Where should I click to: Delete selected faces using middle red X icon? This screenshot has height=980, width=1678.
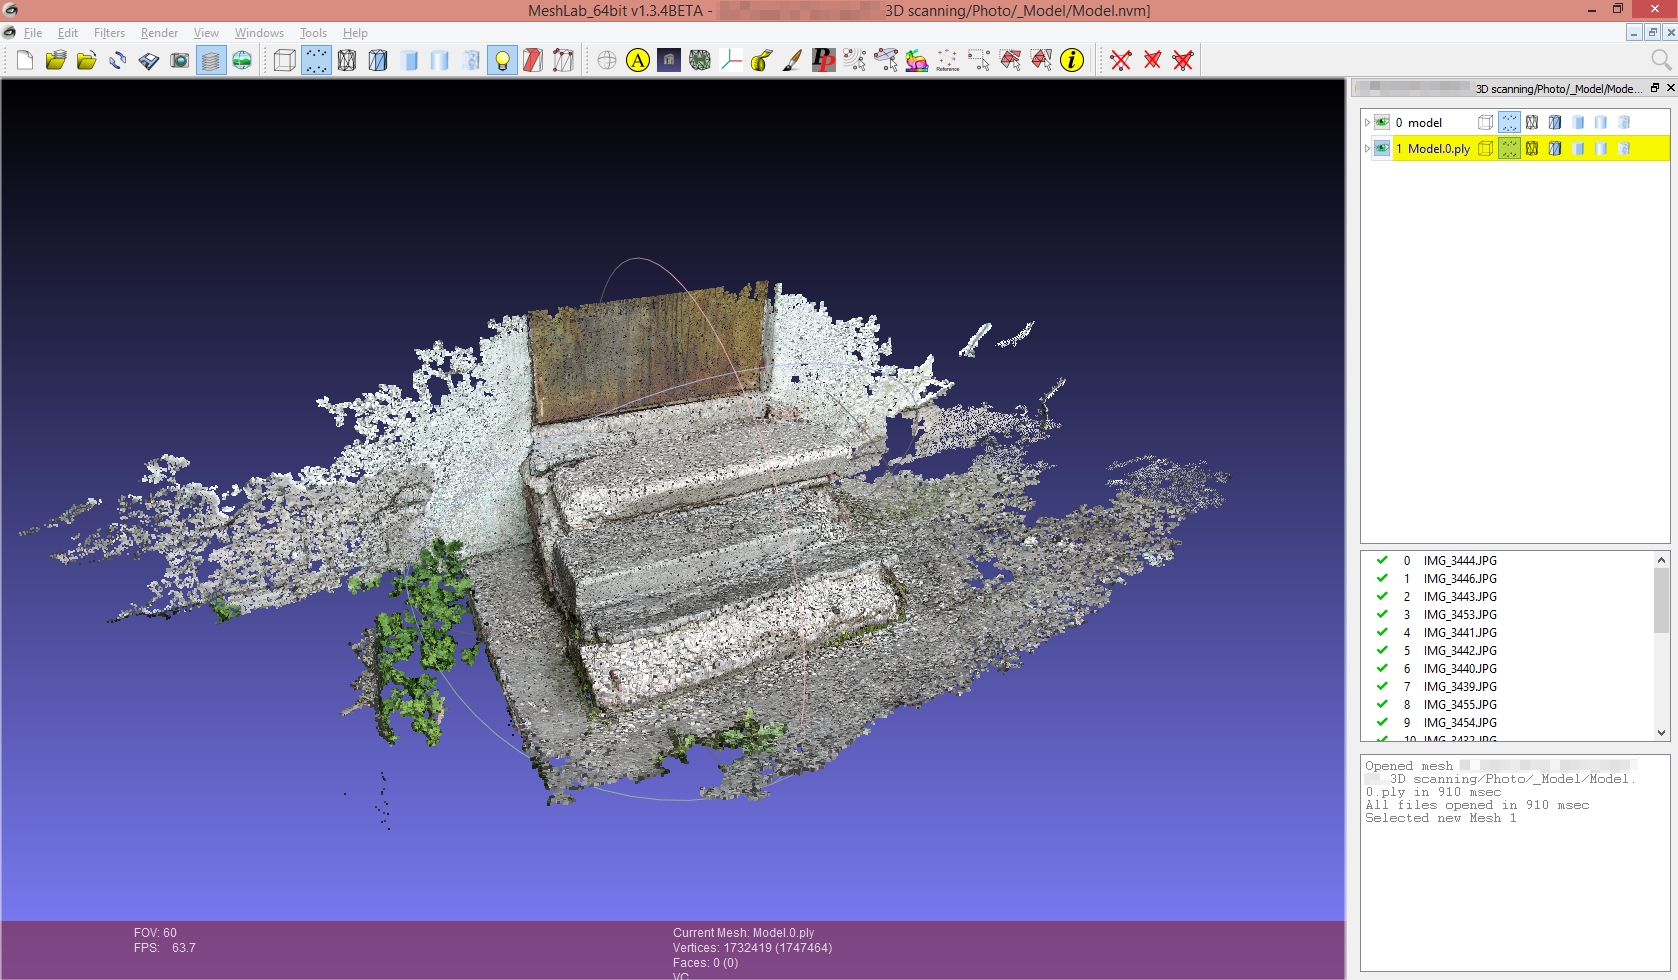click(1152, 61)
